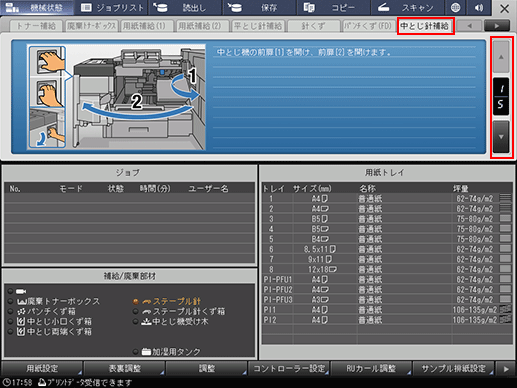
Task: Select tray 5 B4 row
Action: pos(387,239)
